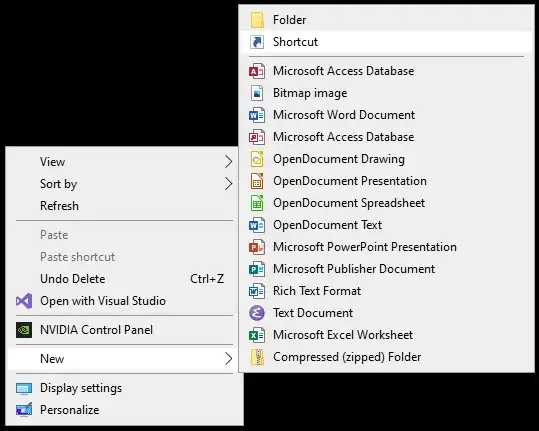Click the blue Word Document icon
The height and width of the screenshot is (431, 539).
coord(257,115)
